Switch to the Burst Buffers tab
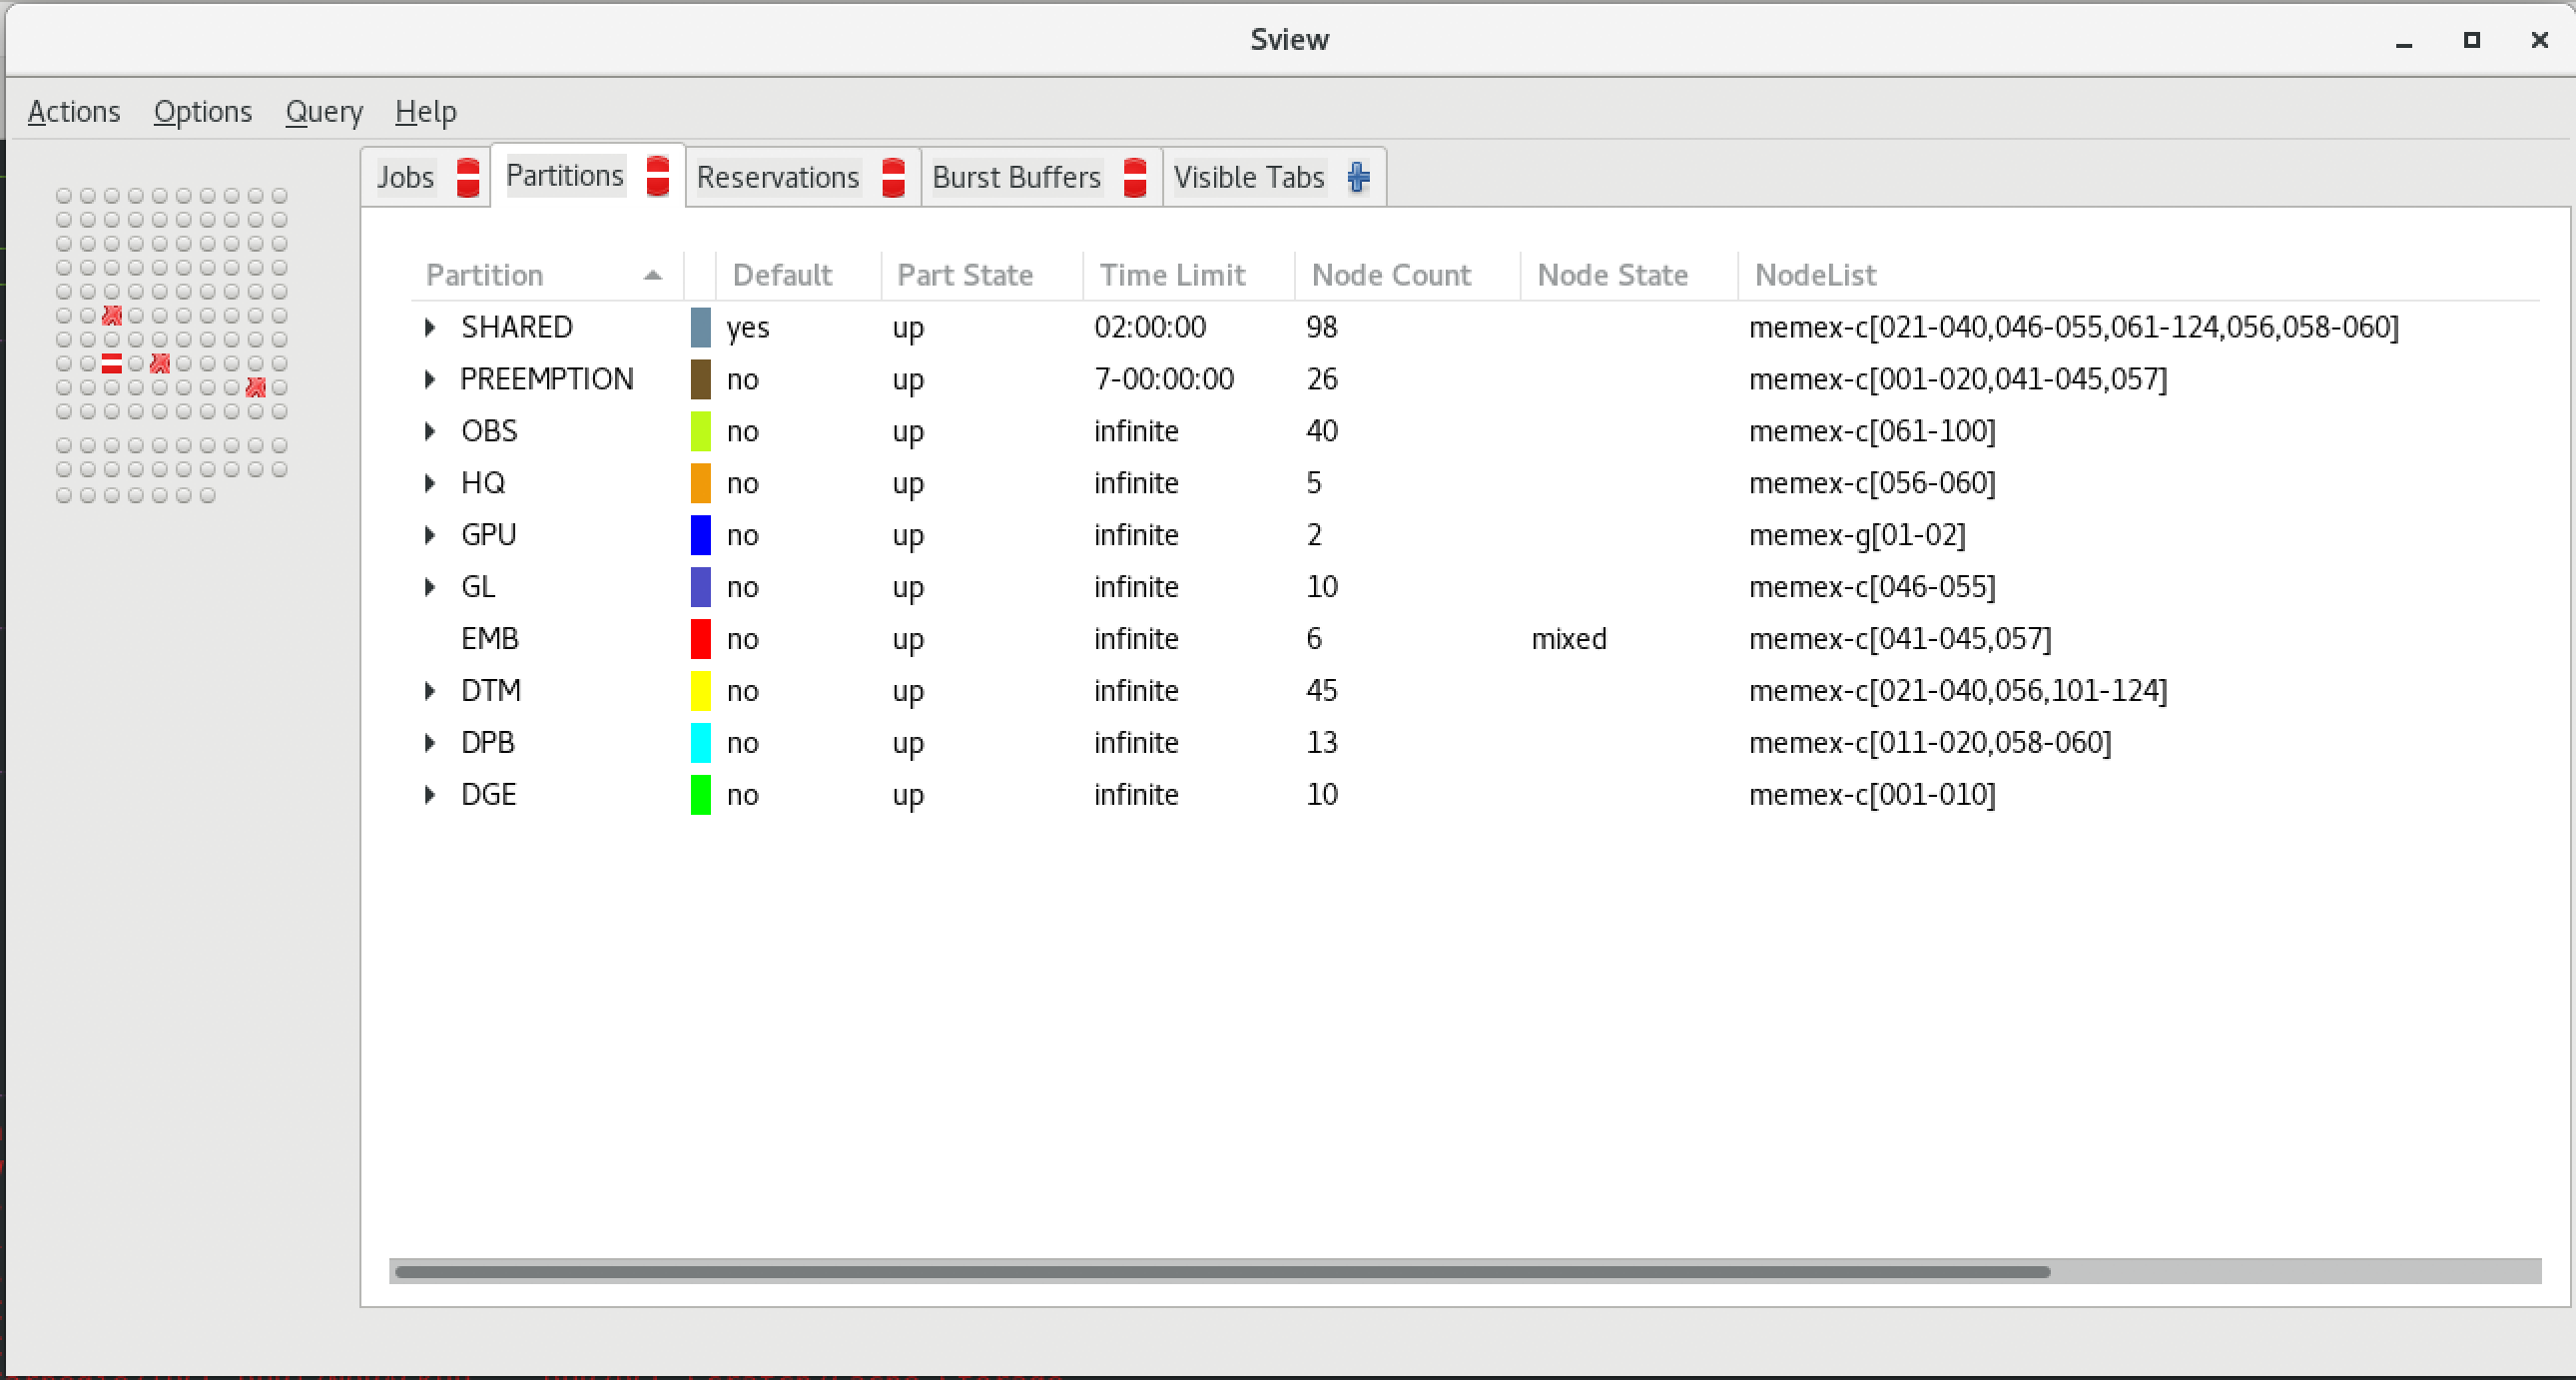Image resolution: width=2576 pixels, height=1380 pixels. pos(1016,177)
